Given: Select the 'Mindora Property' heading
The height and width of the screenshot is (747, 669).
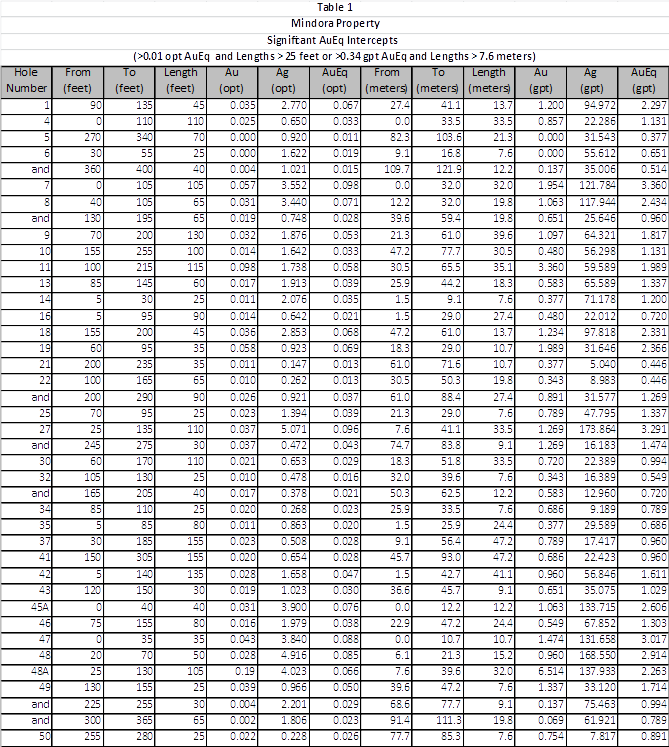Looking at the screenshot, I should [x=335, y=23].
